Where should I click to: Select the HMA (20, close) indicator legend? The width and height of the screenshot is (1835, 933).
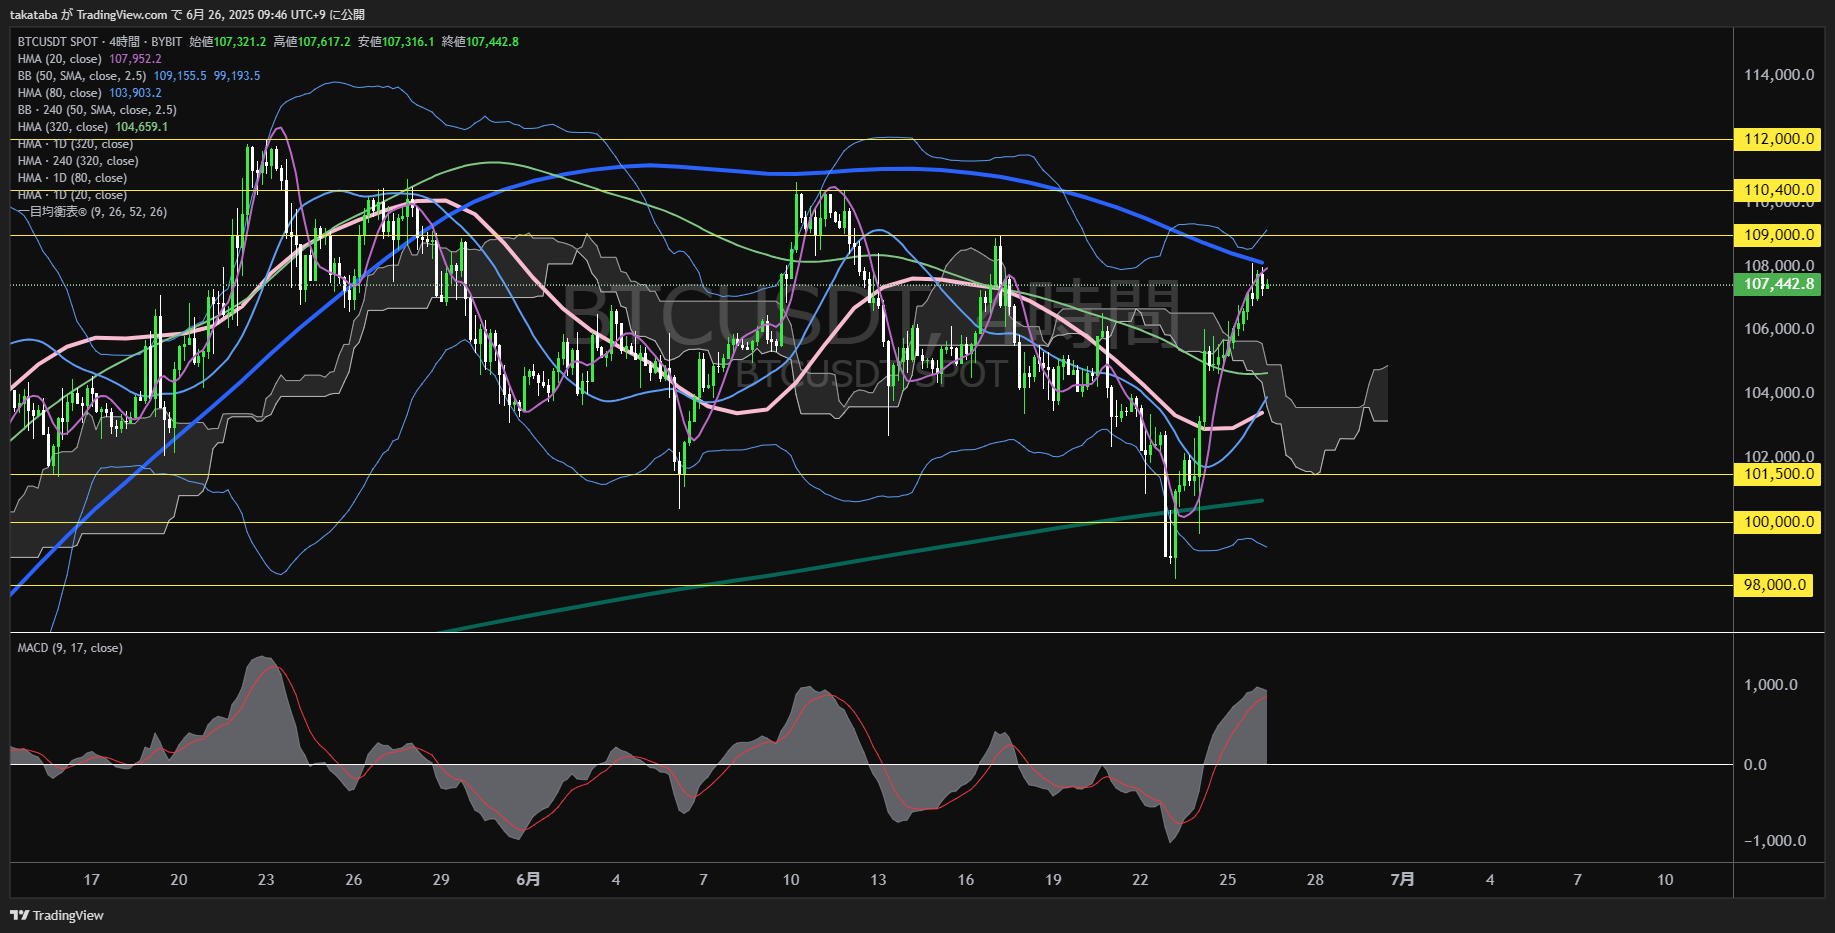[x=60, y=59]
